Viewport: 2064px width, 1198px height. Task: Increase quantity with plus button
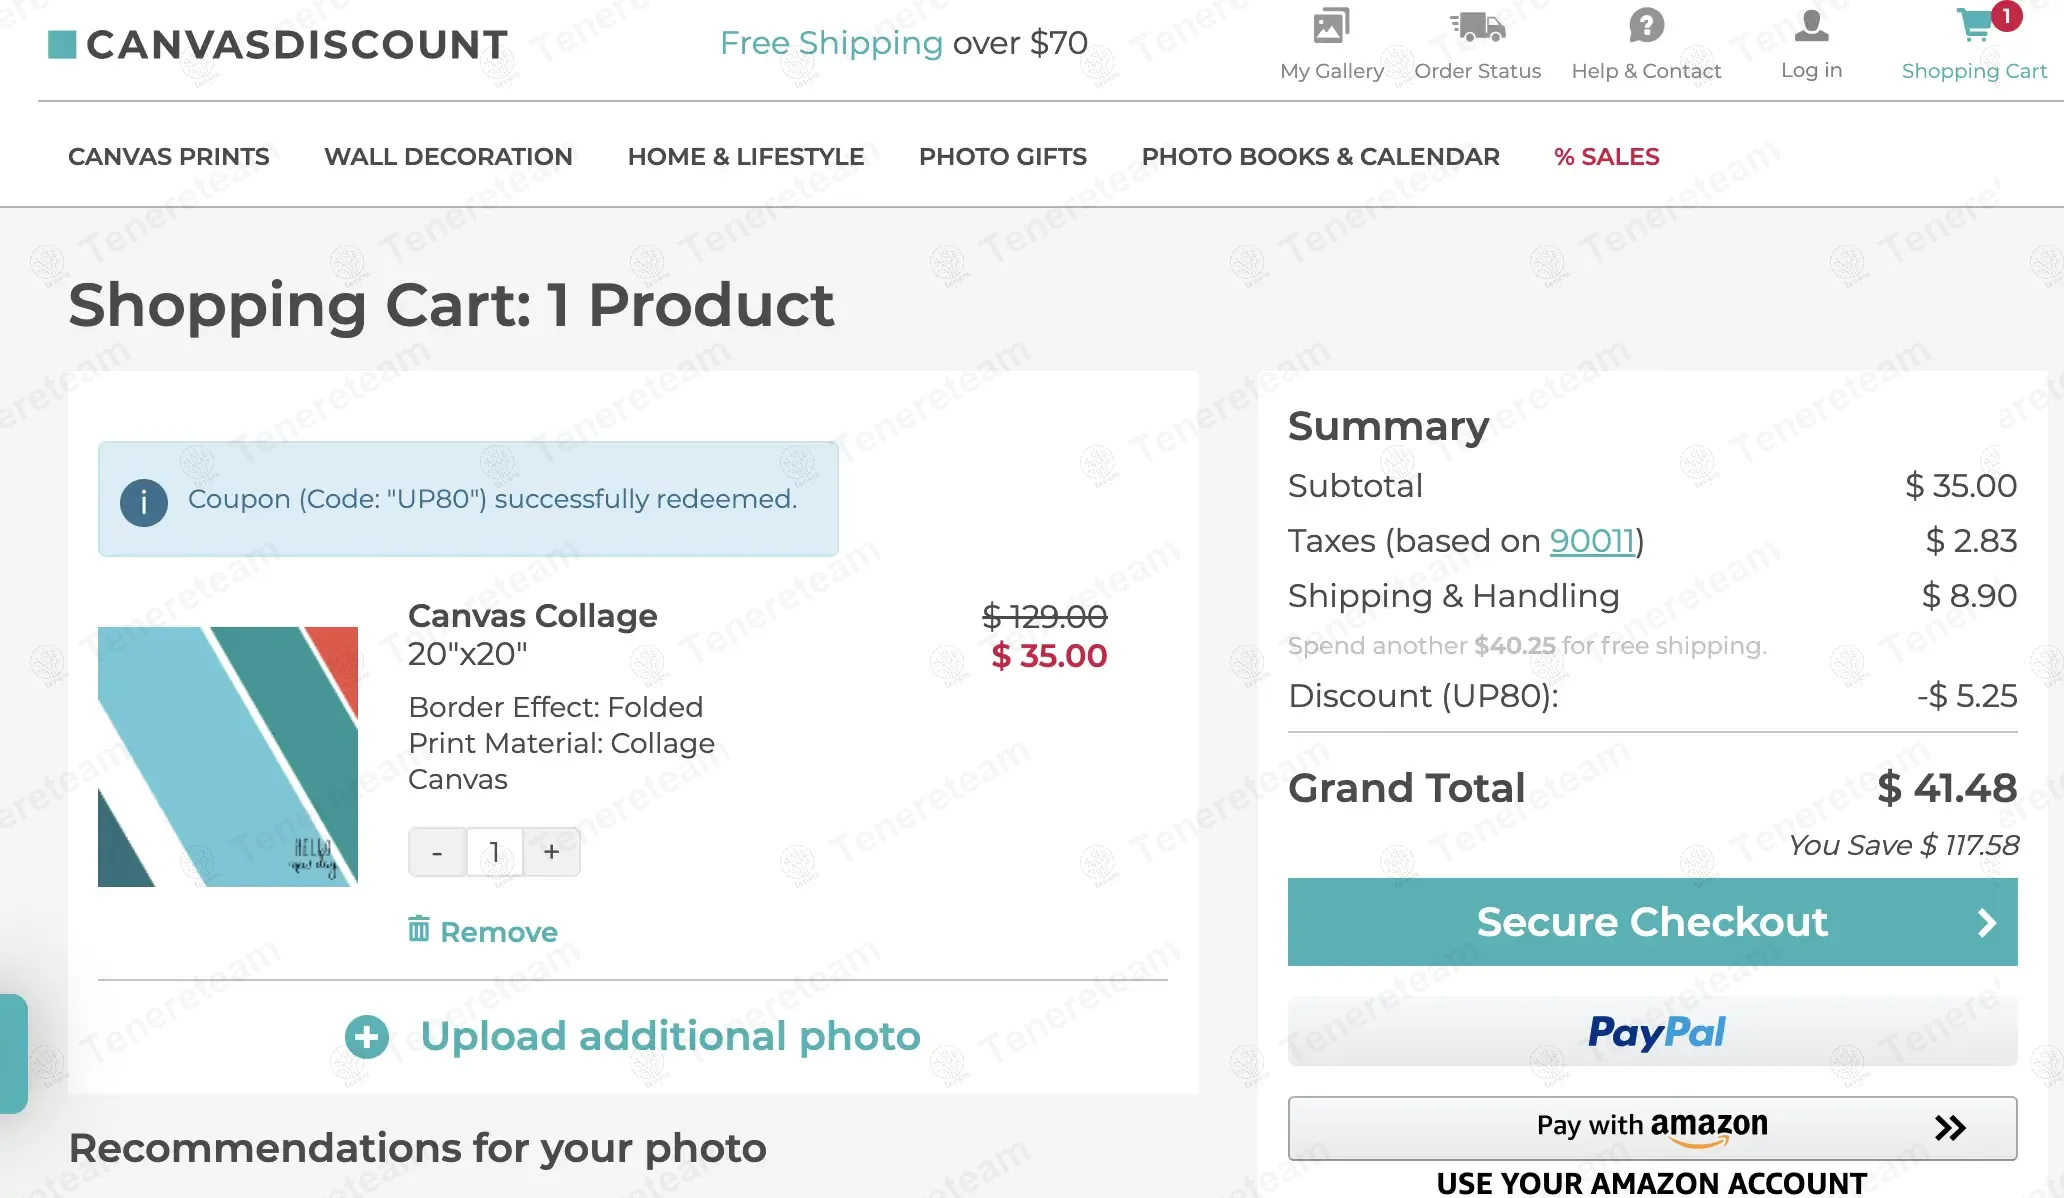click(x=551, y=852)
